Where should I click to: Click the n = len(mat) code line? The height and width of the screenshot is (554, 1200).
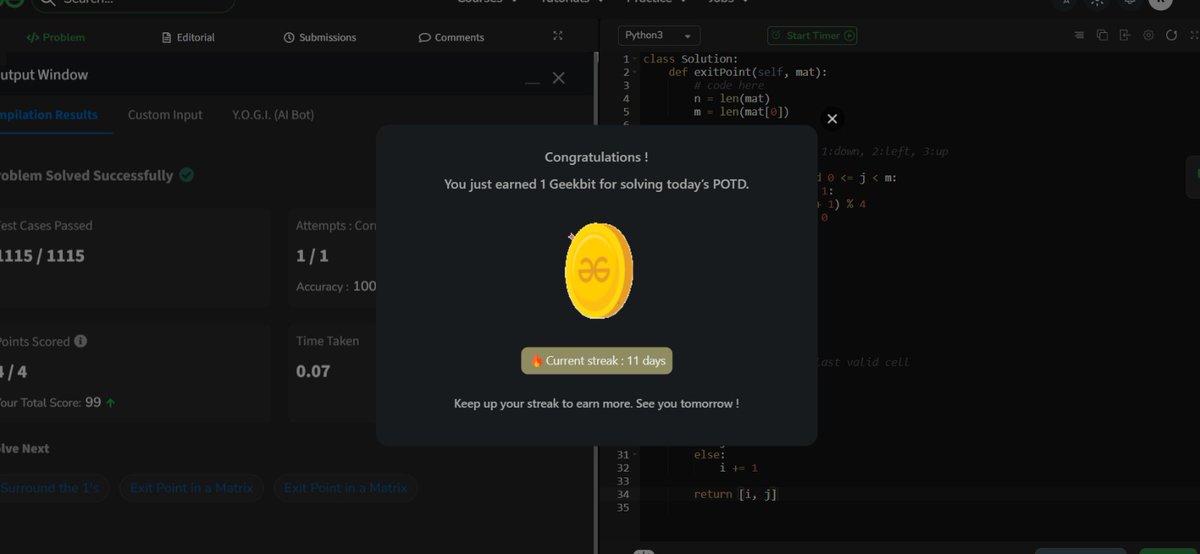(x=732, y=99)
